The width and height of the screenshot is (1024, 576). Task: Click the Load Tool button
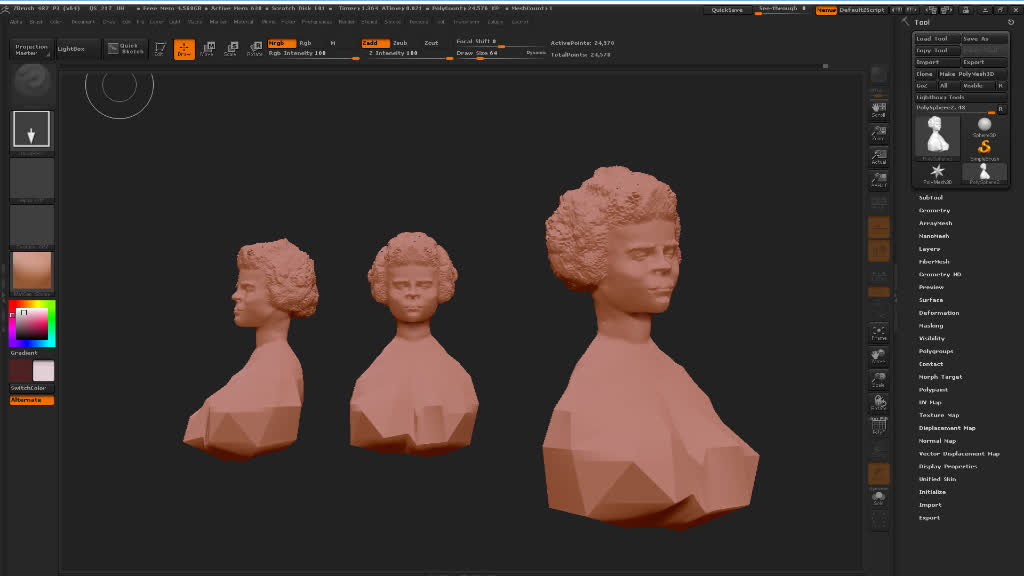pos(937,38)
